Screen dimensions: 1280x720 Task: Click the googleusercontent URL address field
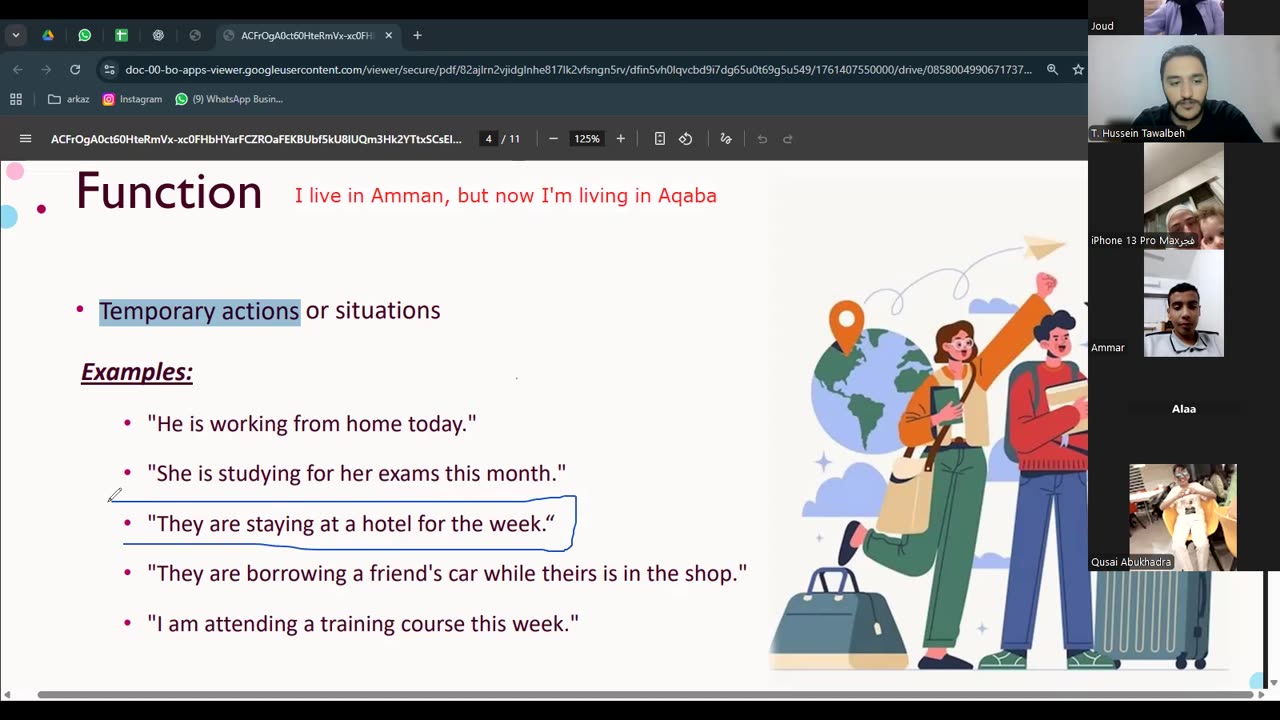(578, 69)
